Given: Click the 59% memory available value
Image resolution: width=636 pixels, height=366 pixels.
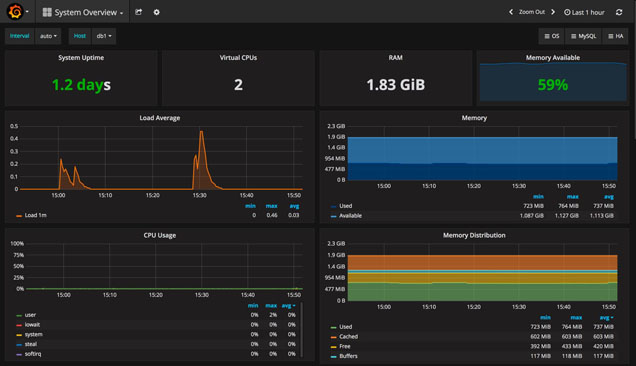Looking at the screenshot, I should pos(553,85).
